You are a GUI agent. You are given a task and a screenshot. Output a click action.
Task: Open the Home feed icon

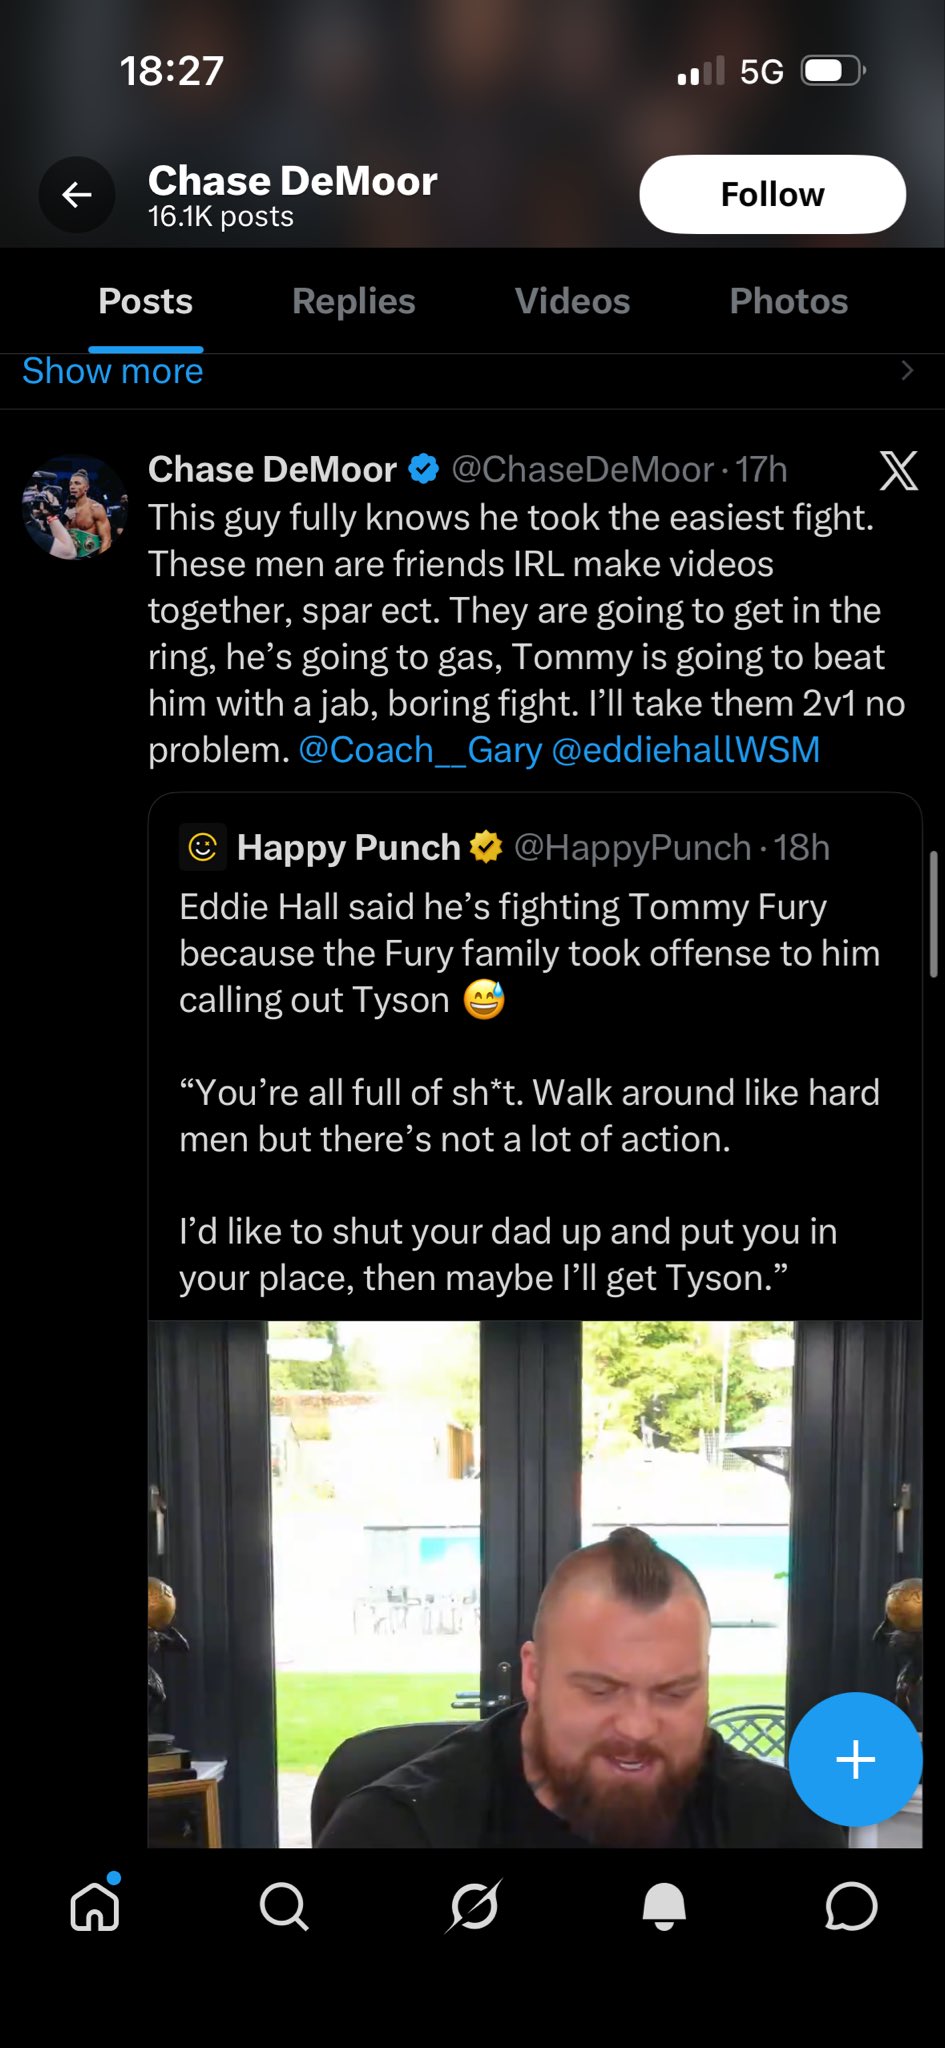pos(95,1906)
